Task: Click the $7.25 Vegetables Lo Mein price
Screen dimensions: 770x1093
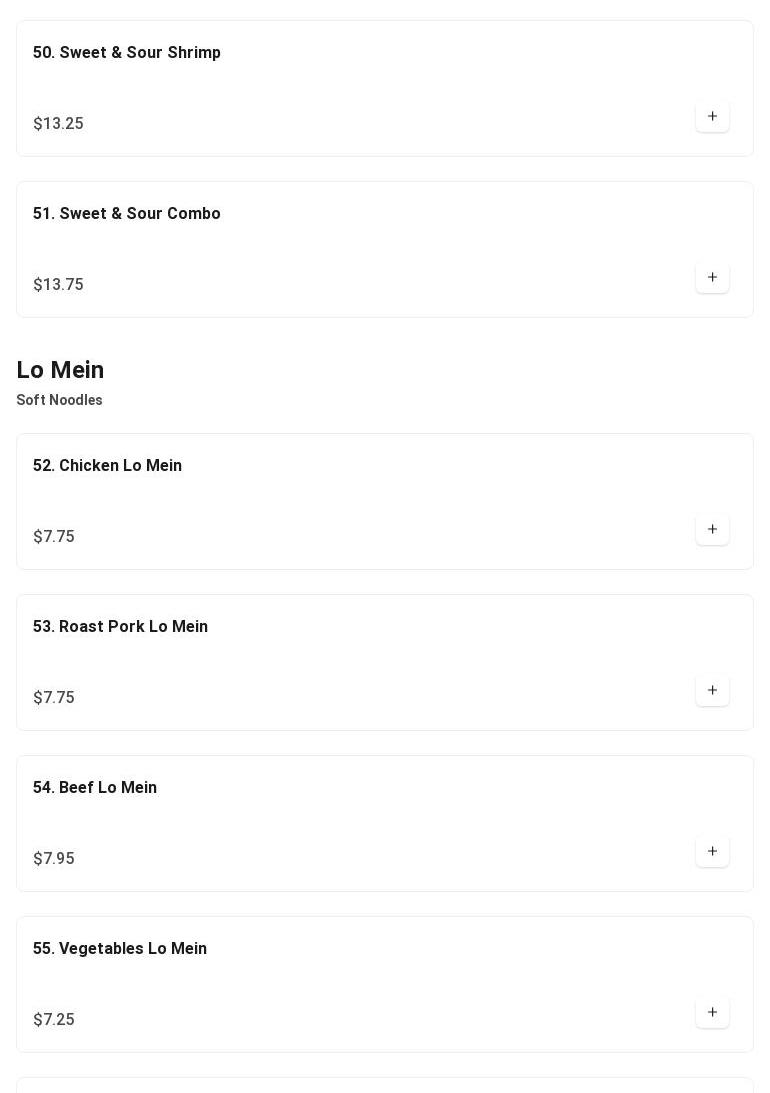Action: pyautogui.click(x=54, y=1020)
